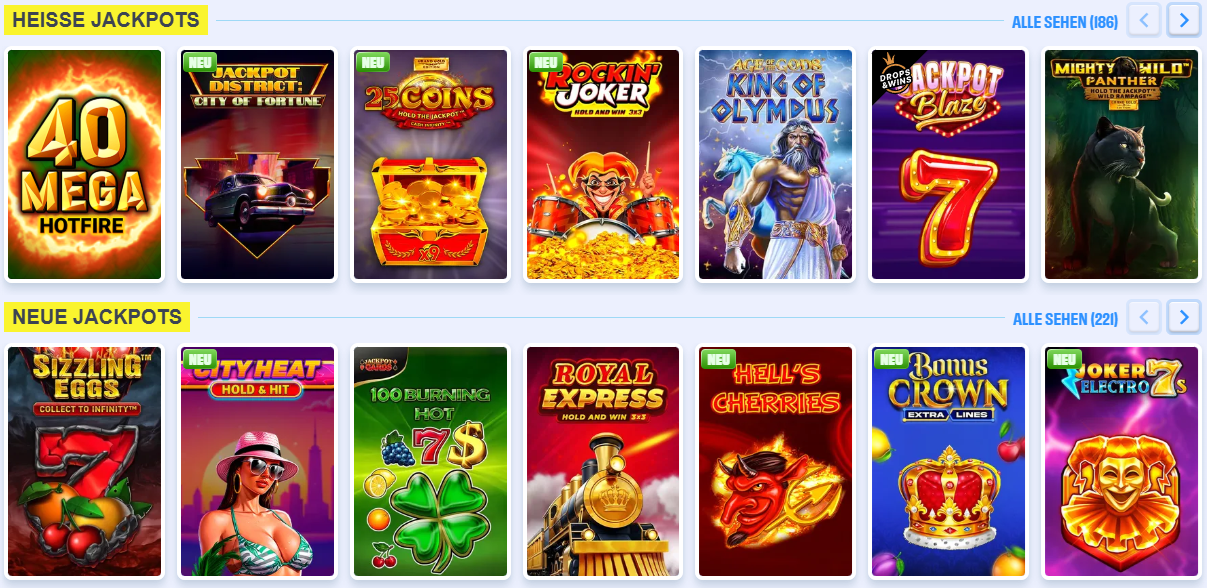This screenshot has height=588, width=1207.
Task: Launch the Royal Express train slot
Action: pyautogui.click(x=603, y=462)
